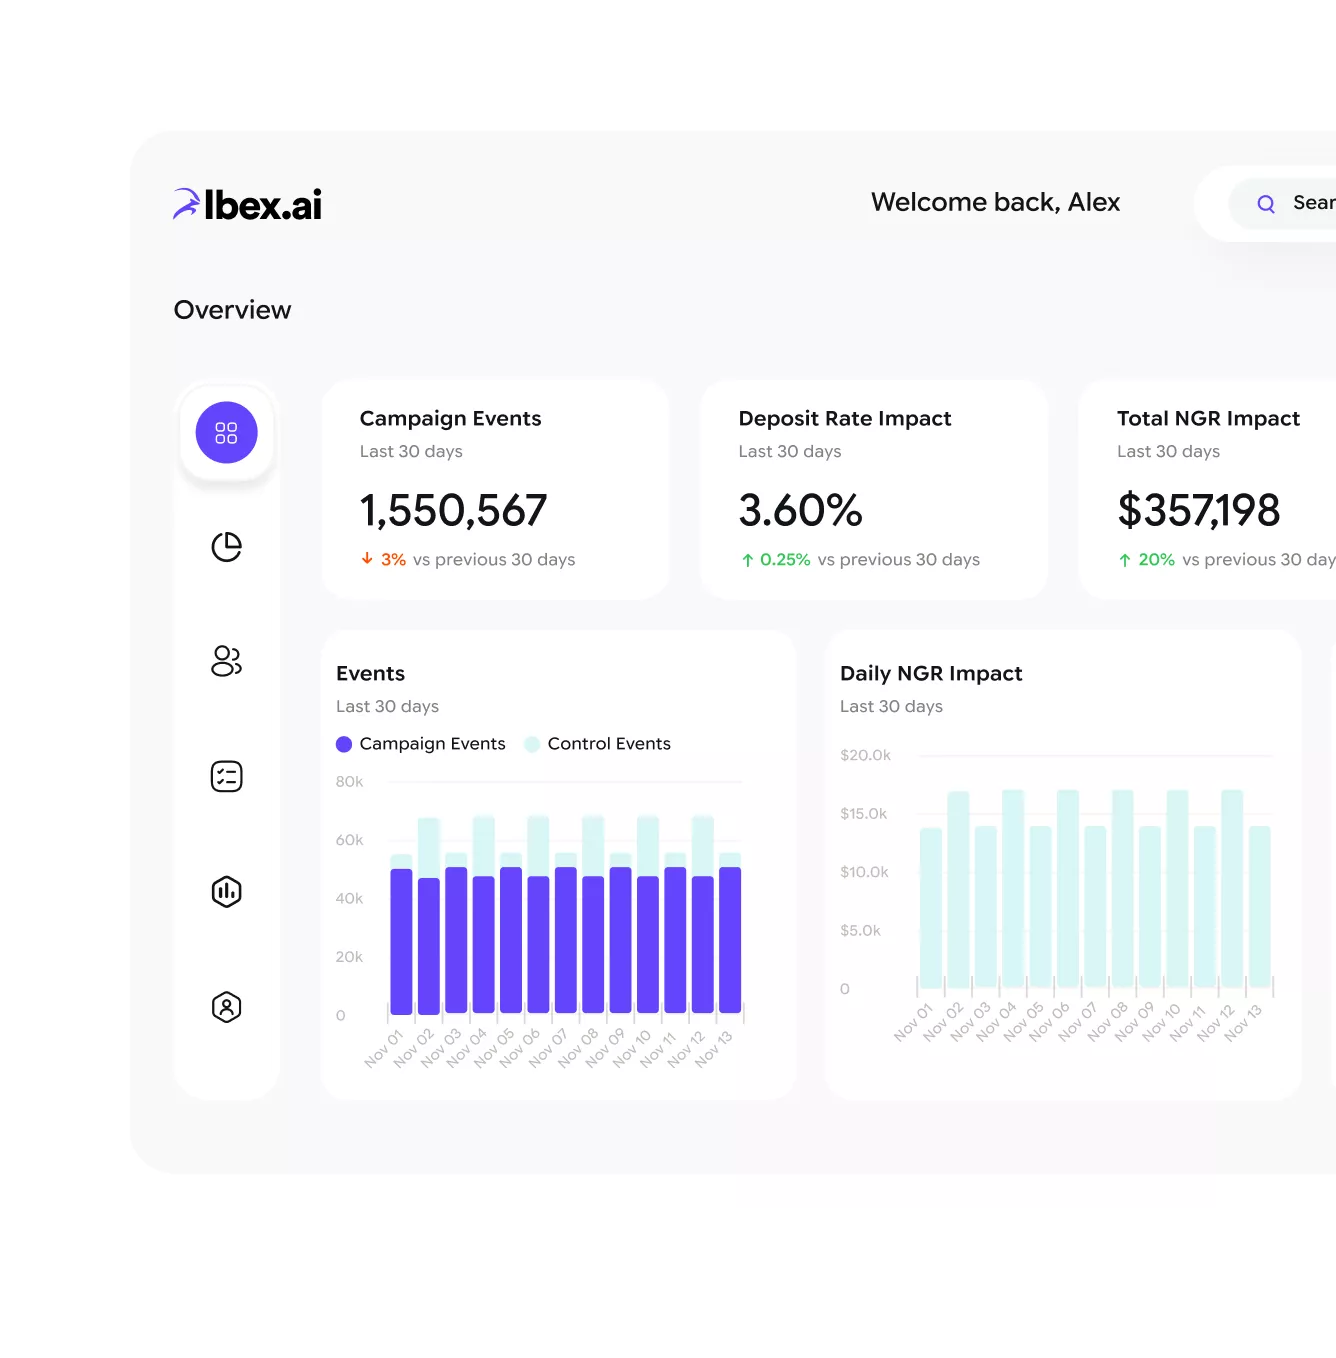
Task: Click the $10.0k axis label
Action: (864, 872)
